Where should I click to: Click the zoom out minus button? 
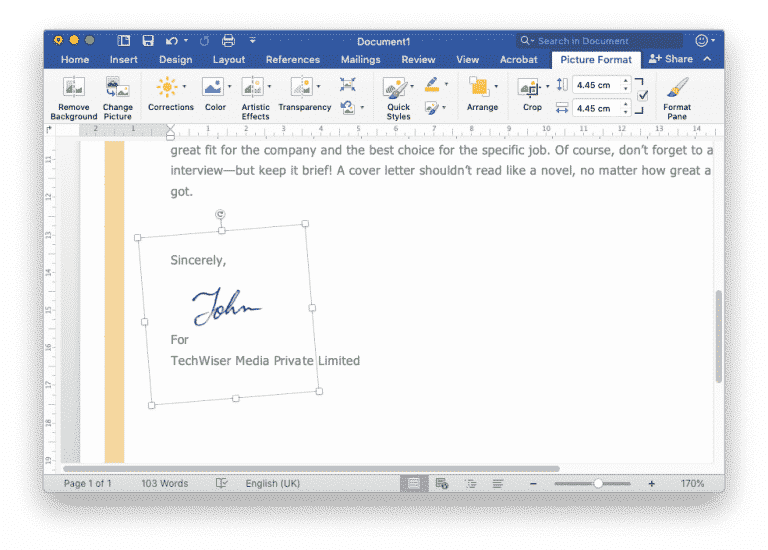click(533, 484)
